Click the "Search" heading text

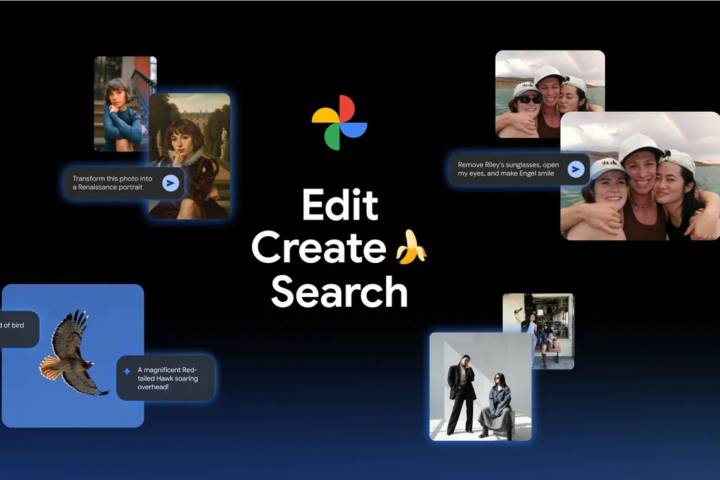[x=339, y=292]
